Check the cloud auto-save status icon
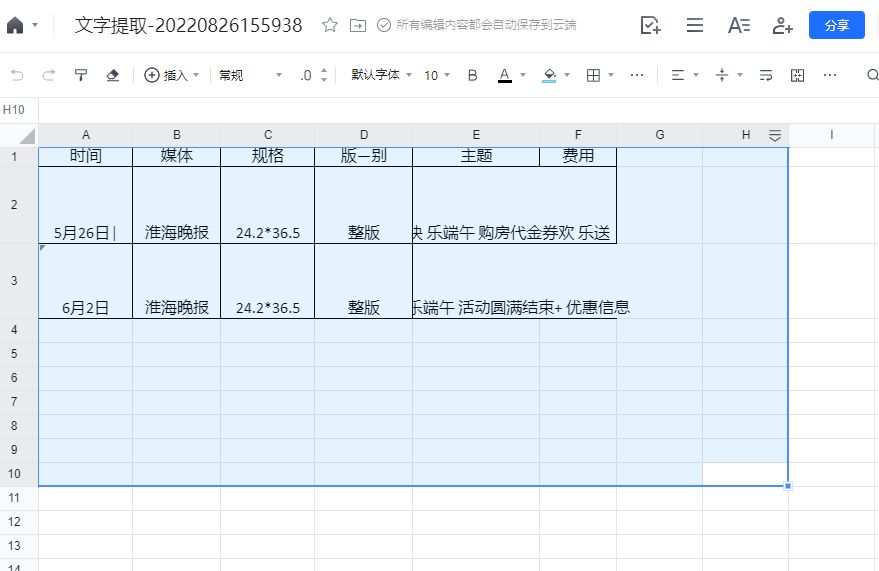The width and height of the screenshot is (879, 571). coord(384,25)
